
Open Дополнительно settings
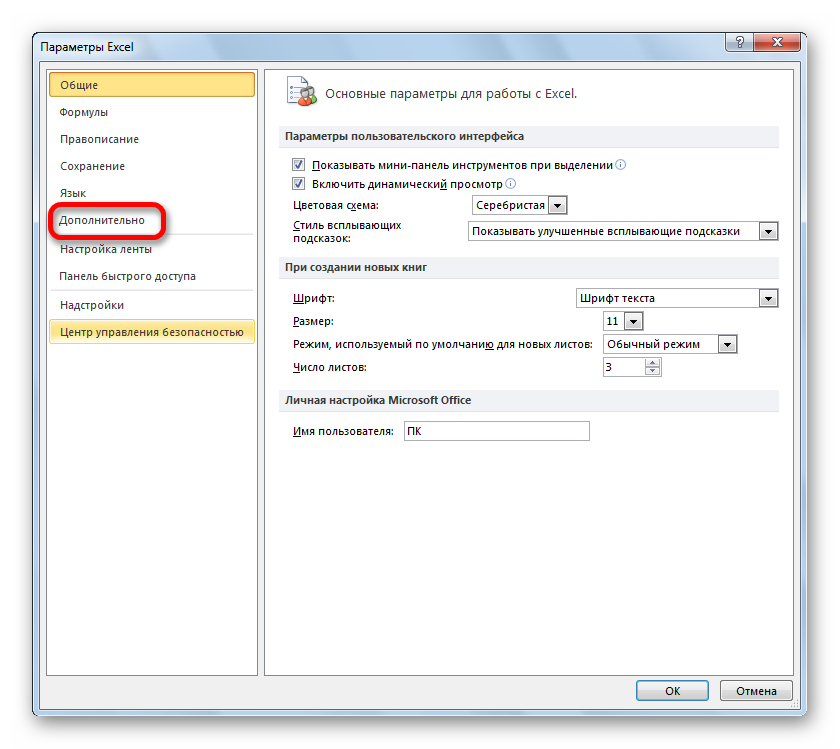point(152,220)
